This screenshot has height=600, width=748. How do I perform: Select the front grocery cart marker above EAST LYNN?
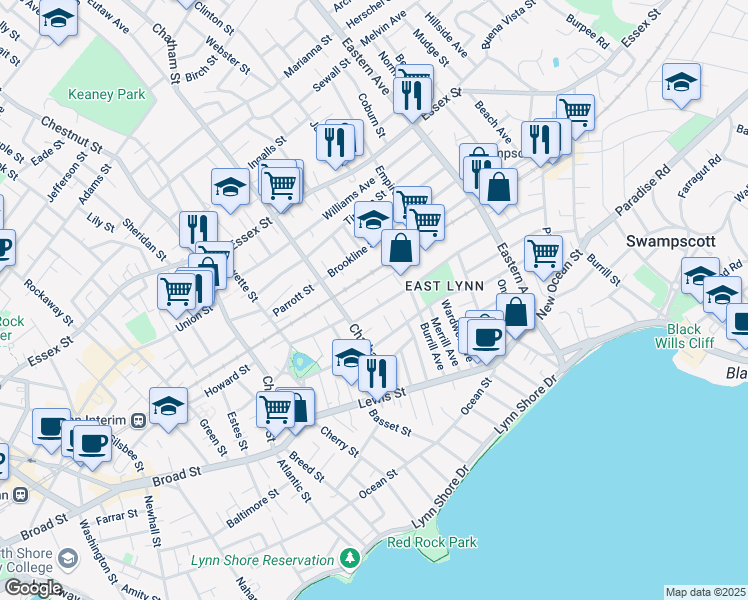pyautogui.click(x=426, y=224)
